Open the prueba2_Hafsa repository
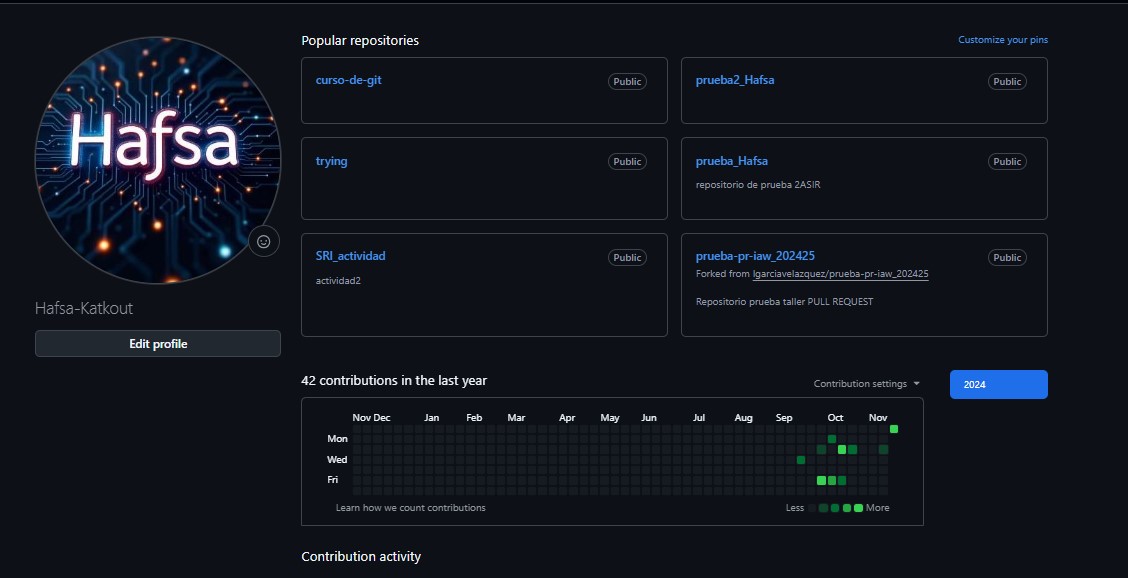The width and height of the screenshot is (1128, 578). [x=735, y=79]
